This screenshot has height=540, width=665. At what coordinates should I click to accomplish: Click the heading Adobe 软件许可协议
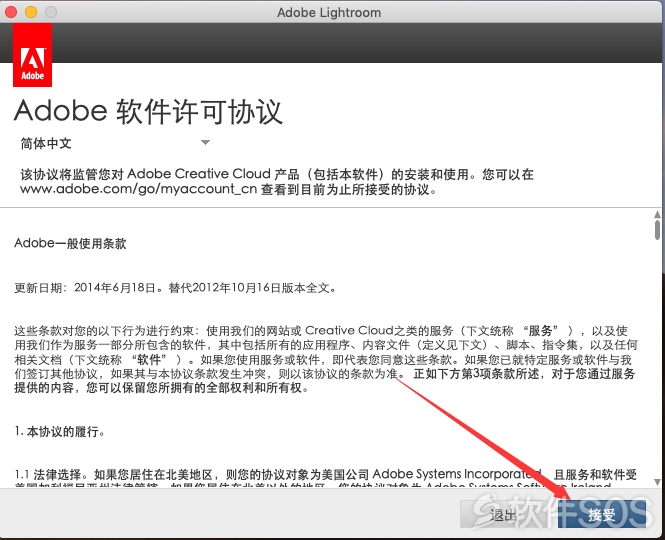click(x=148, y=112)
